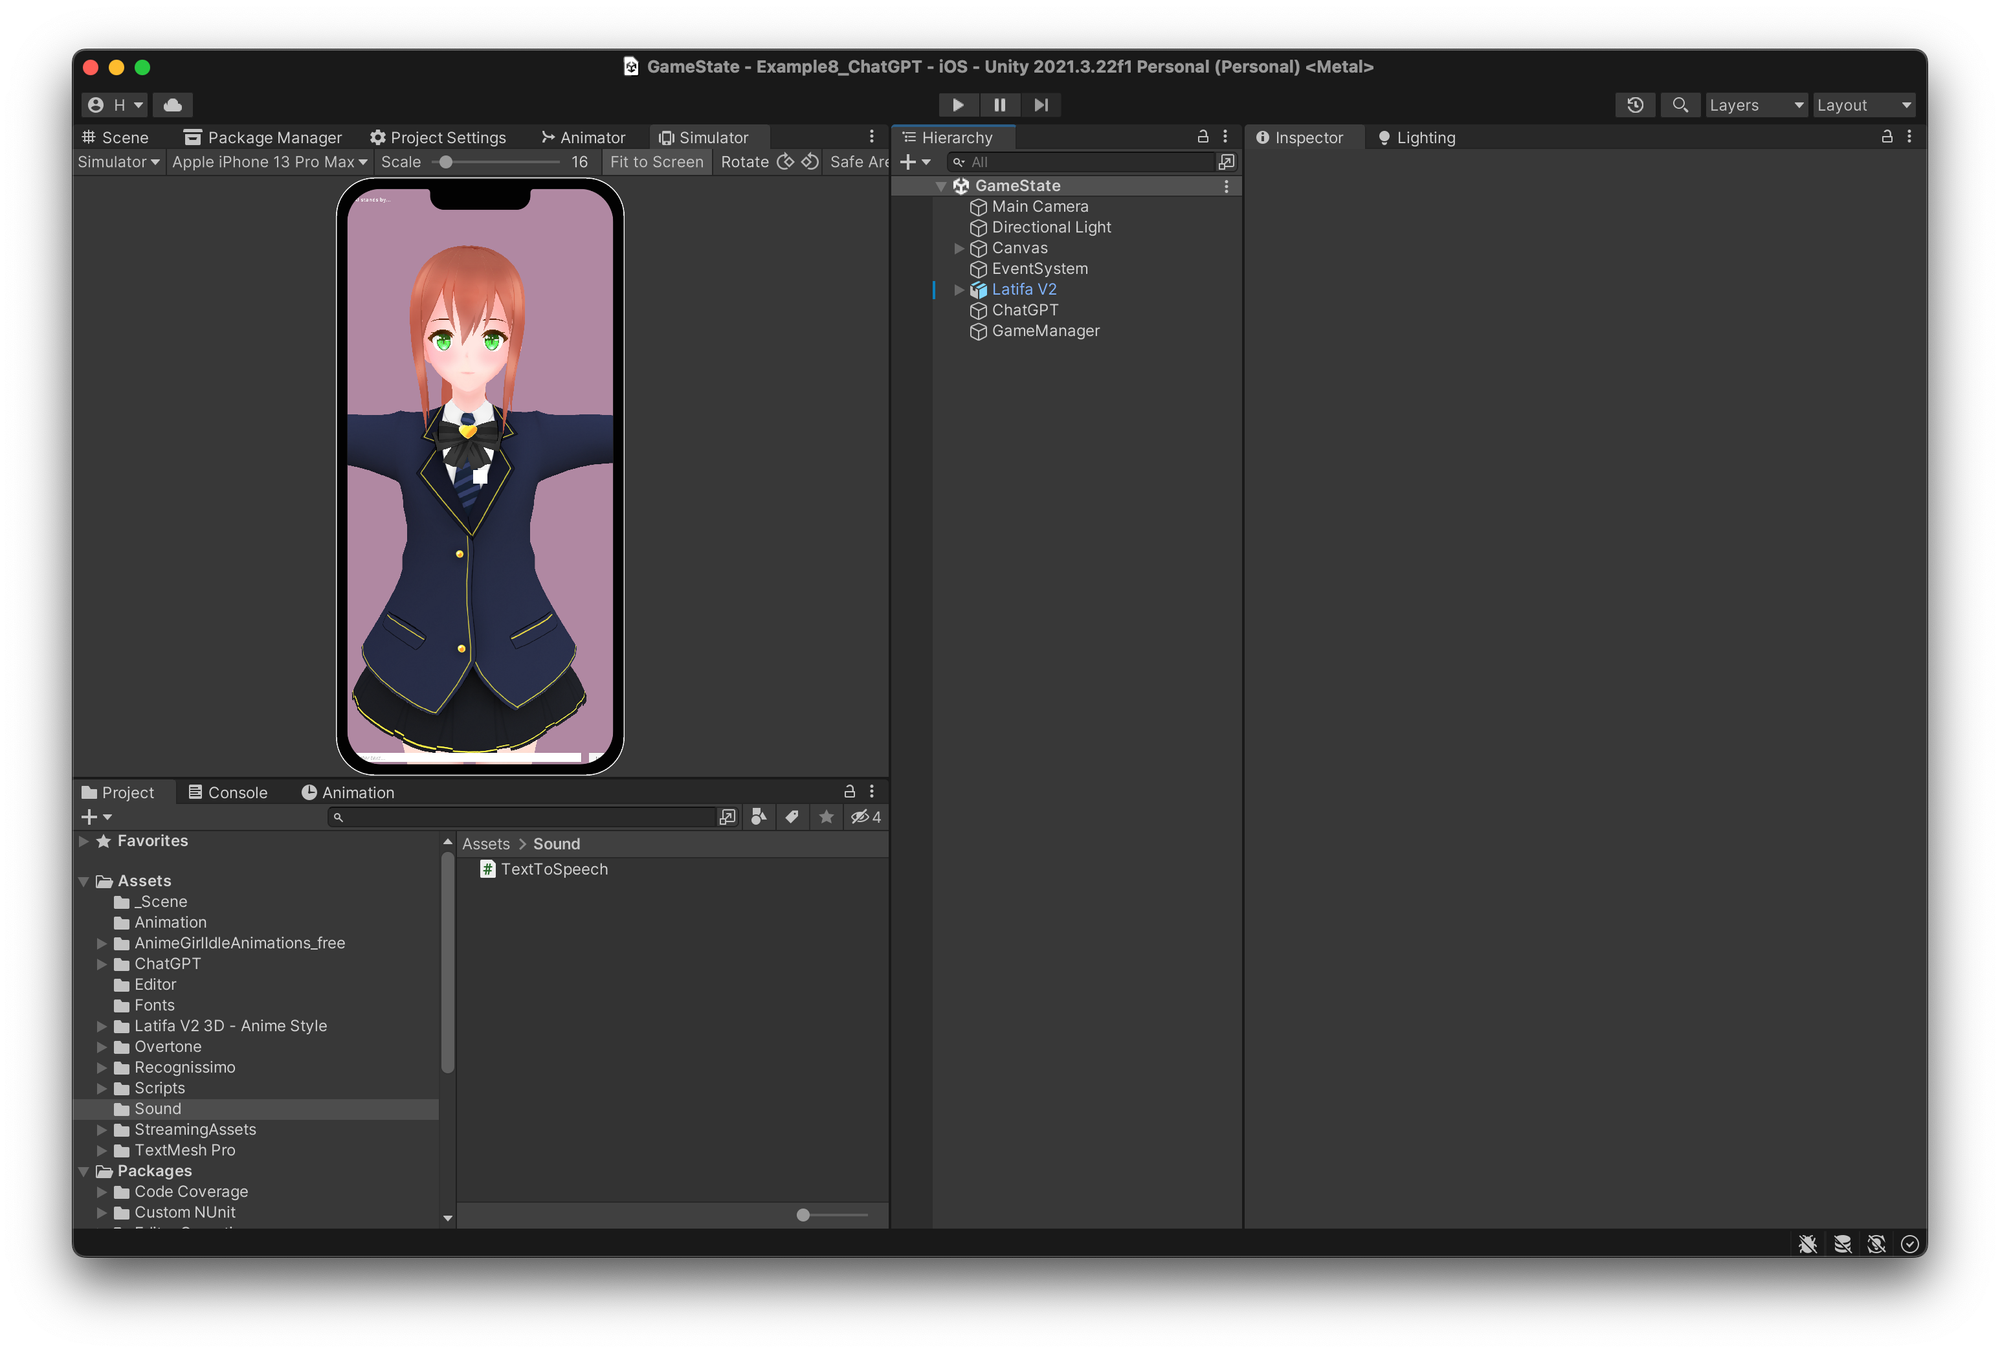Open Undo History icon
The image size is (2000, 1353).
coord(1635,105)
